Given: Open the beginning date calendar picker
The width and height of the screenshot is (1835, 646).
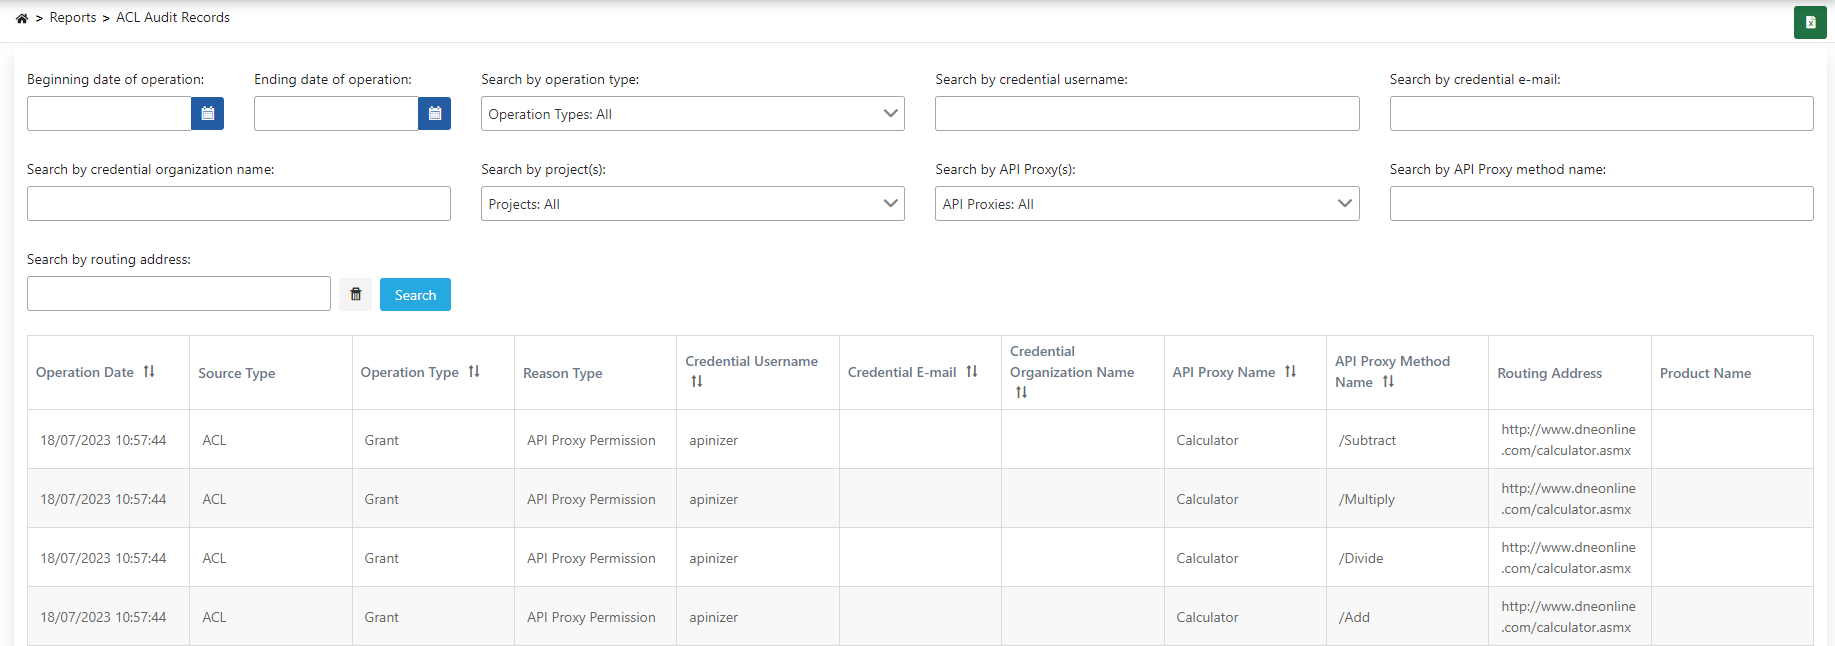Looking at the screenshot, I should 207,114.
